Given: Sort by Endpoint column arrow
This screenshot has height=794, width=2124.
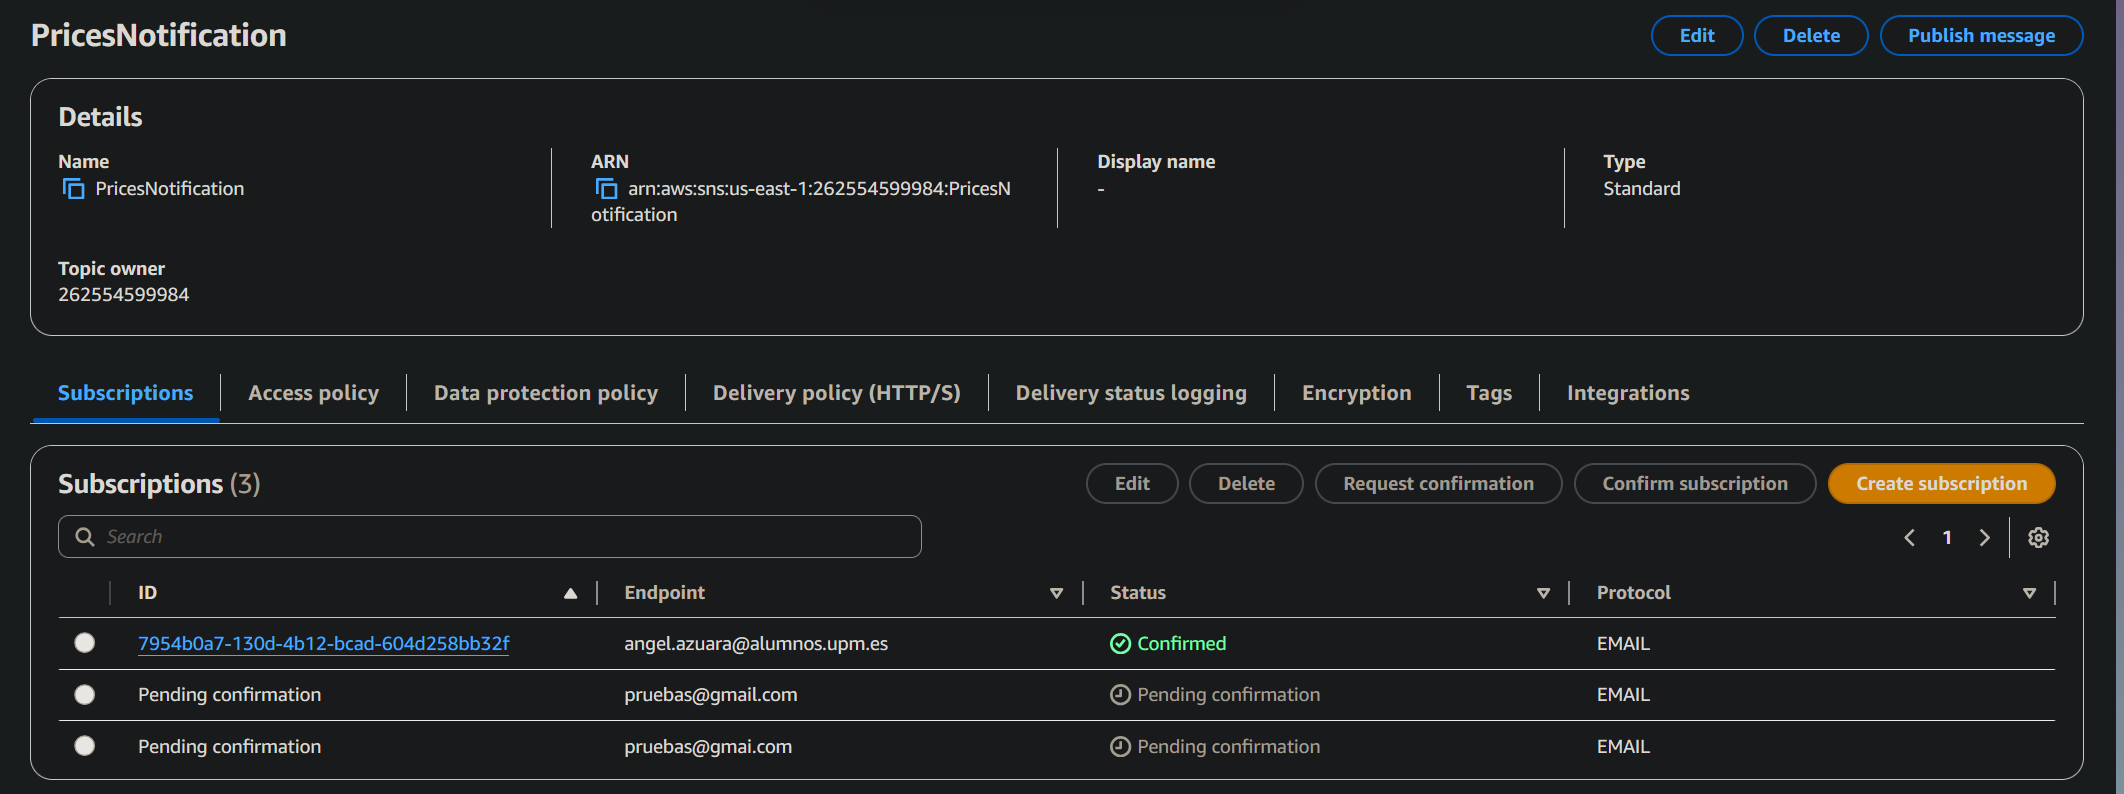Looking at the screenshot, I should pos(1056,593).
